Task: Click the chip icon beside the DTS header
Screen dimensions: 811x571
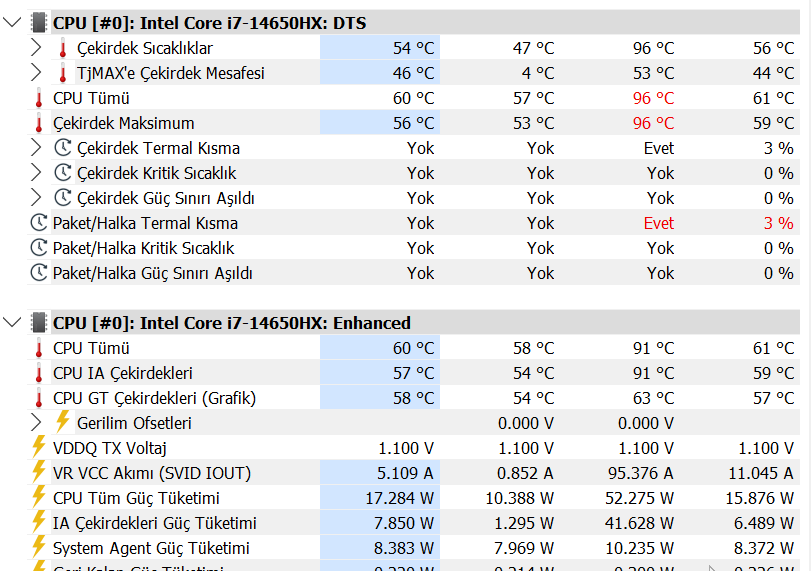Action: (x=39, y=23)
